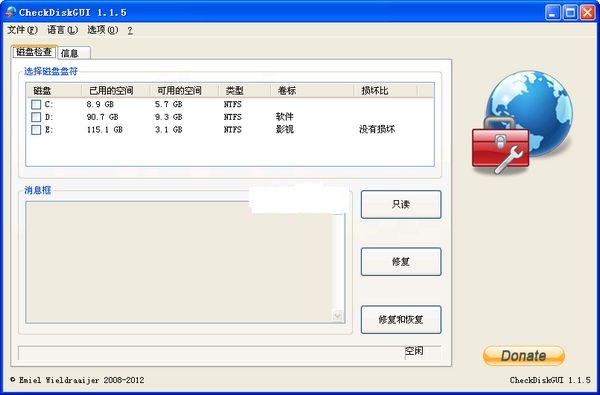
Task: Click the 9.3 GB free space value
Action: 168,117
